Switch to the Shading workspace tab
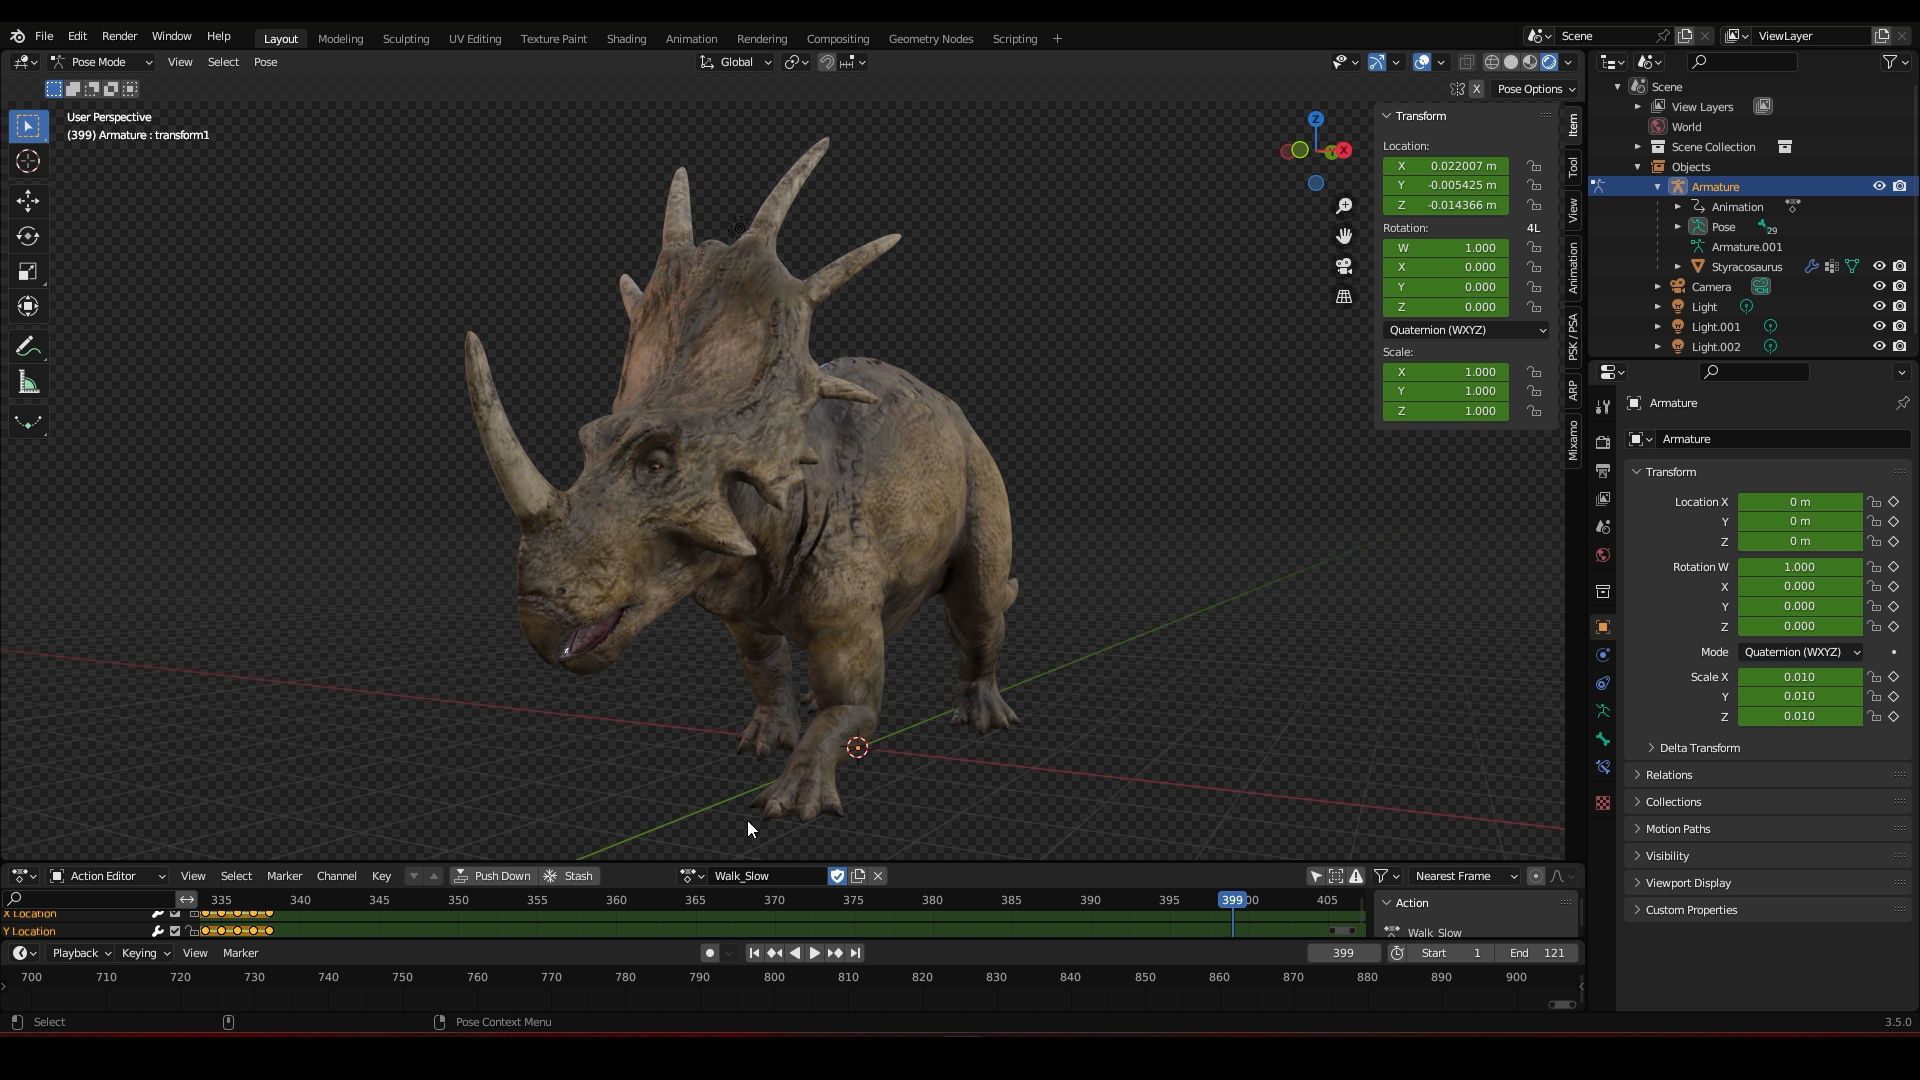Screen dimensions: 1920x1080 tap(626, 39)
